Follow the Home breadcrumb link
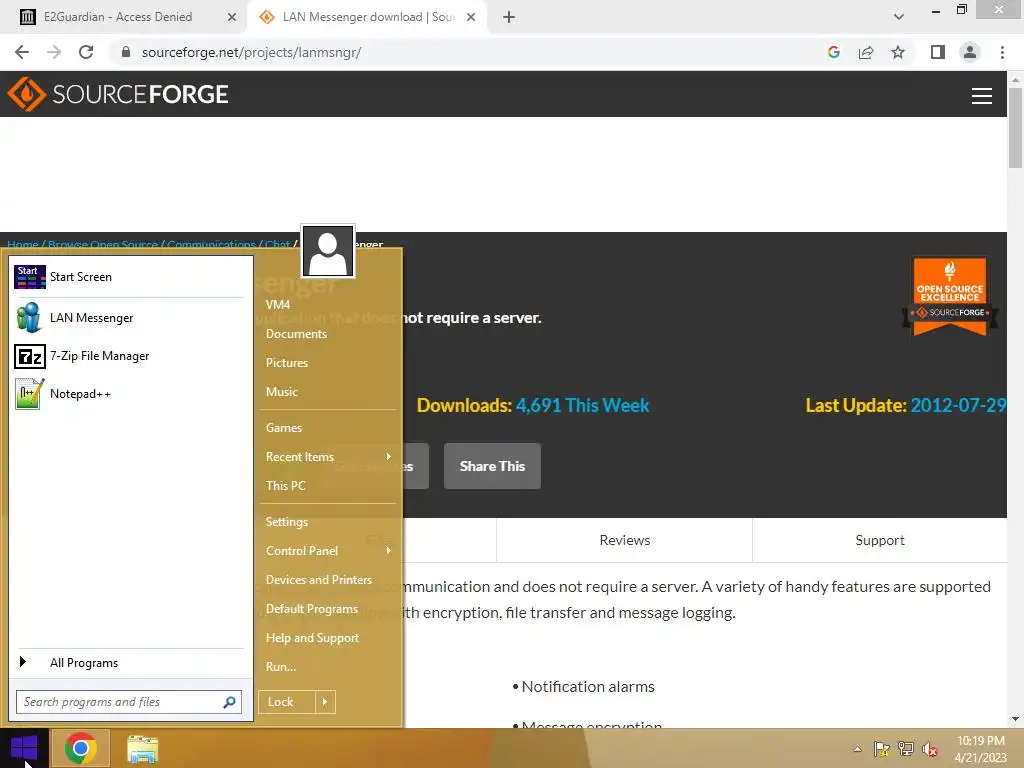 [23, 244]
